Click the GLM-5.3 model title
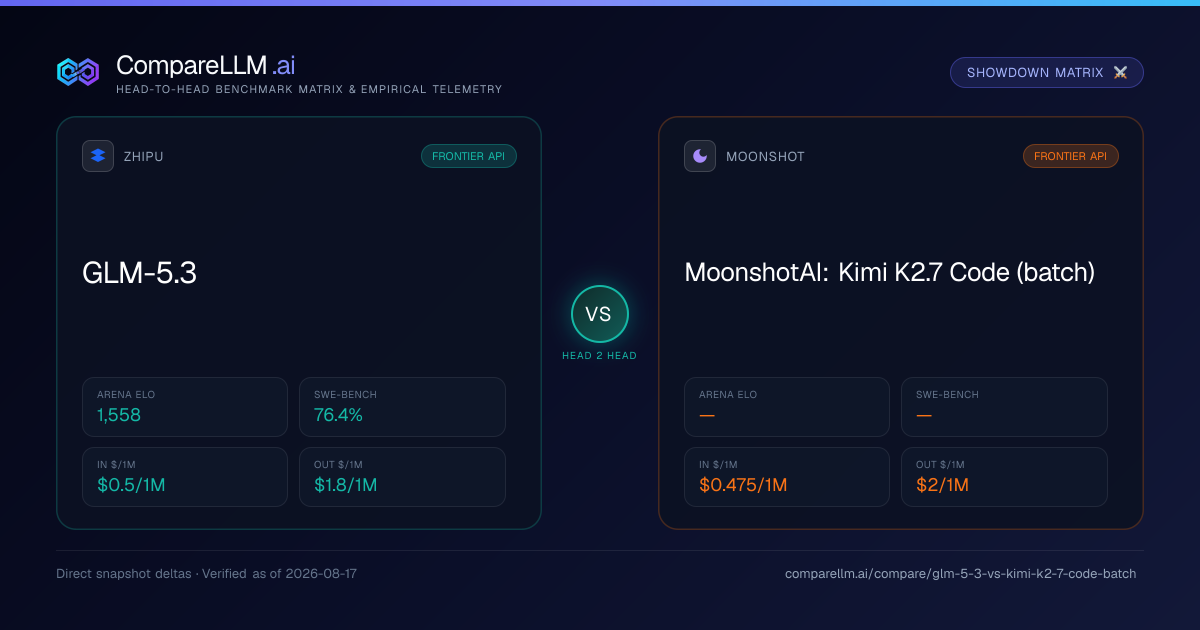Viewport: 1200px width, 630px height. tap(139, 273)
